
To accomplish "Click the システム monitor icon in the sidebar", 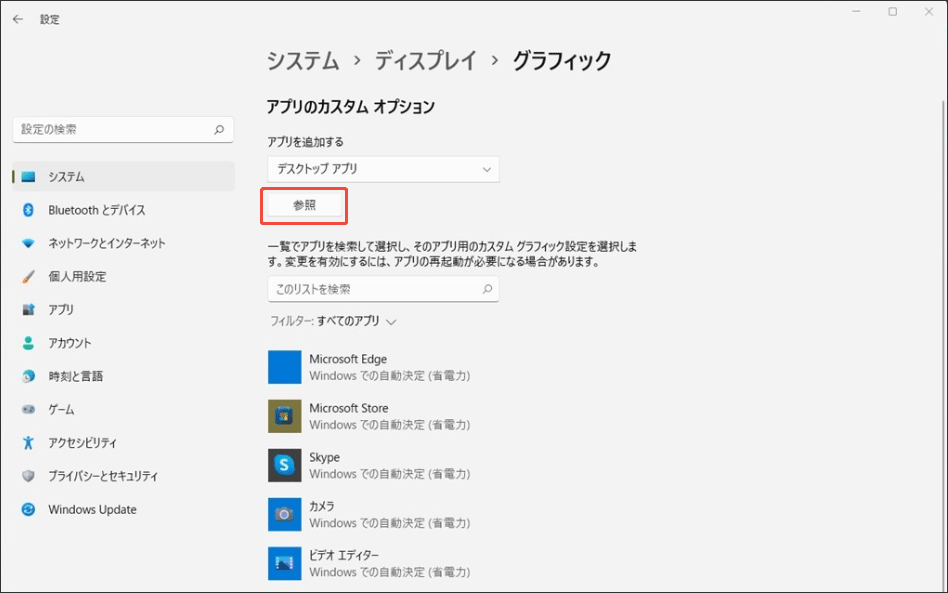I will pyautogui.click(x=28, y=177).
